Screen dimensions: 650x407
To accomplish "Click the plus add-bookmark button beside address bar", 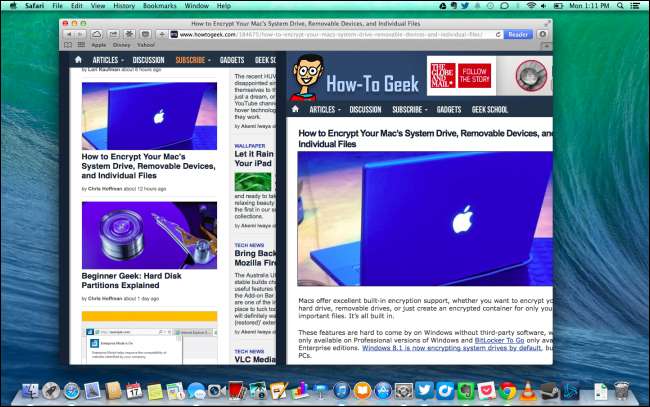I will (x=162, y=34).
